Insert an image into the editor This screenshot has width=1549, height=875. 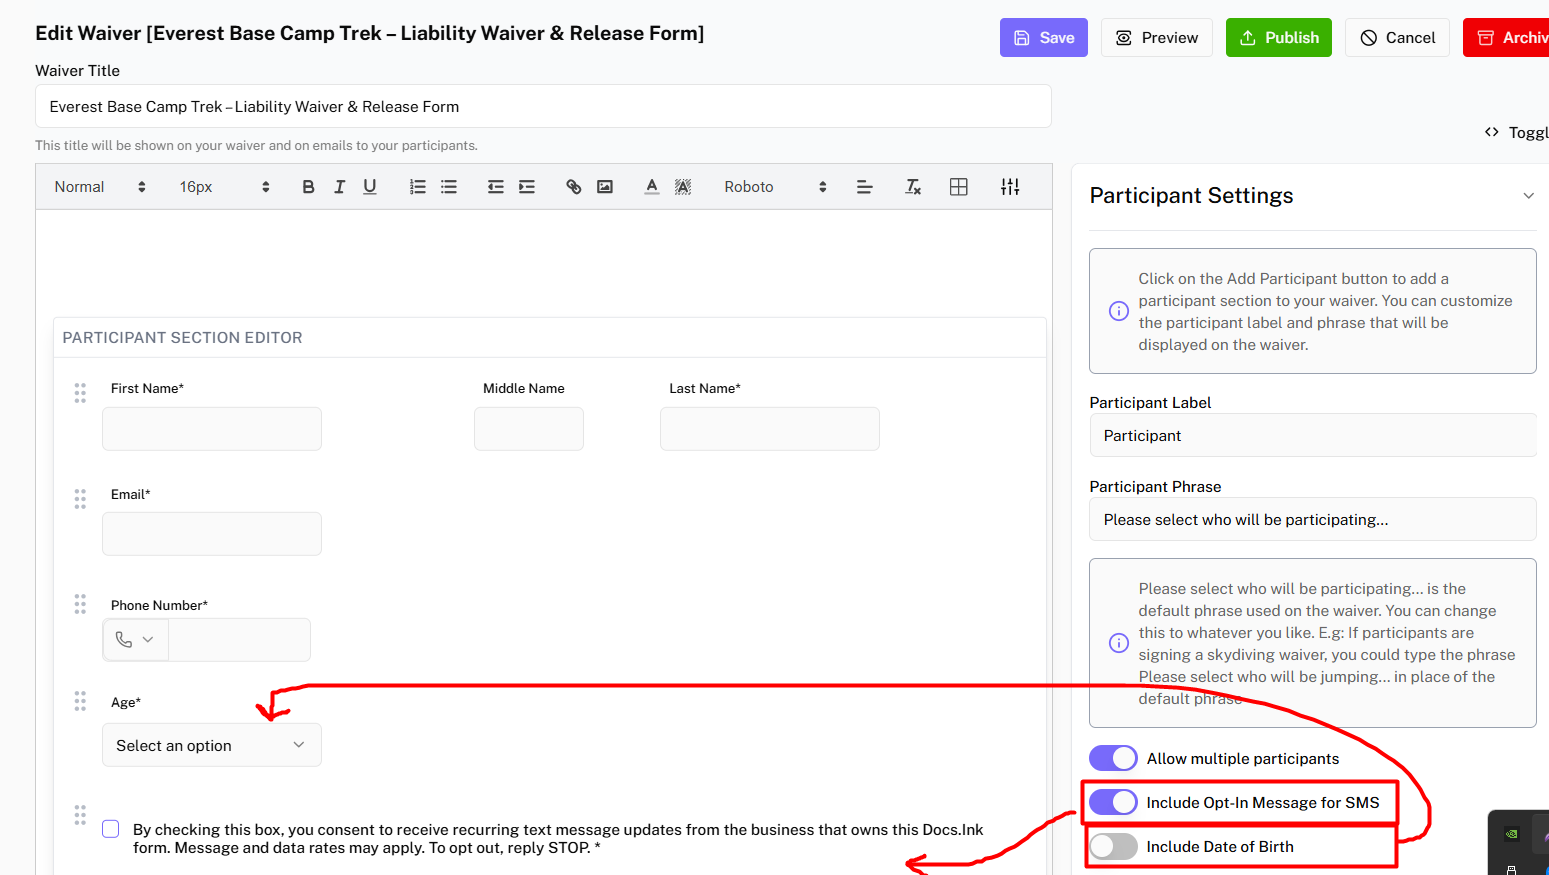click(x=605, y=187)
